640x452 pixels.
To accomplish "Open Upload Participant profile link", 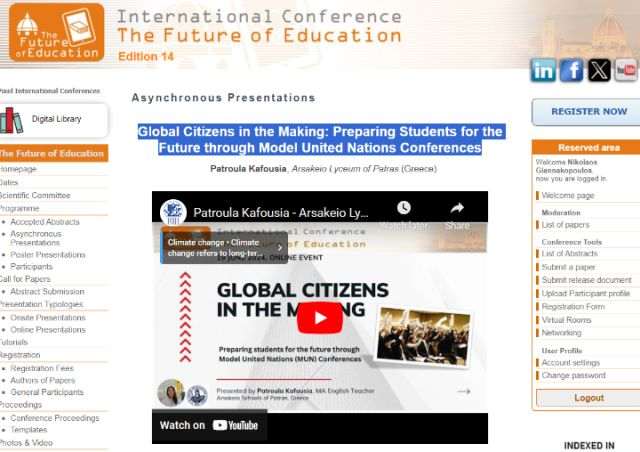I will tap(586, 294).
